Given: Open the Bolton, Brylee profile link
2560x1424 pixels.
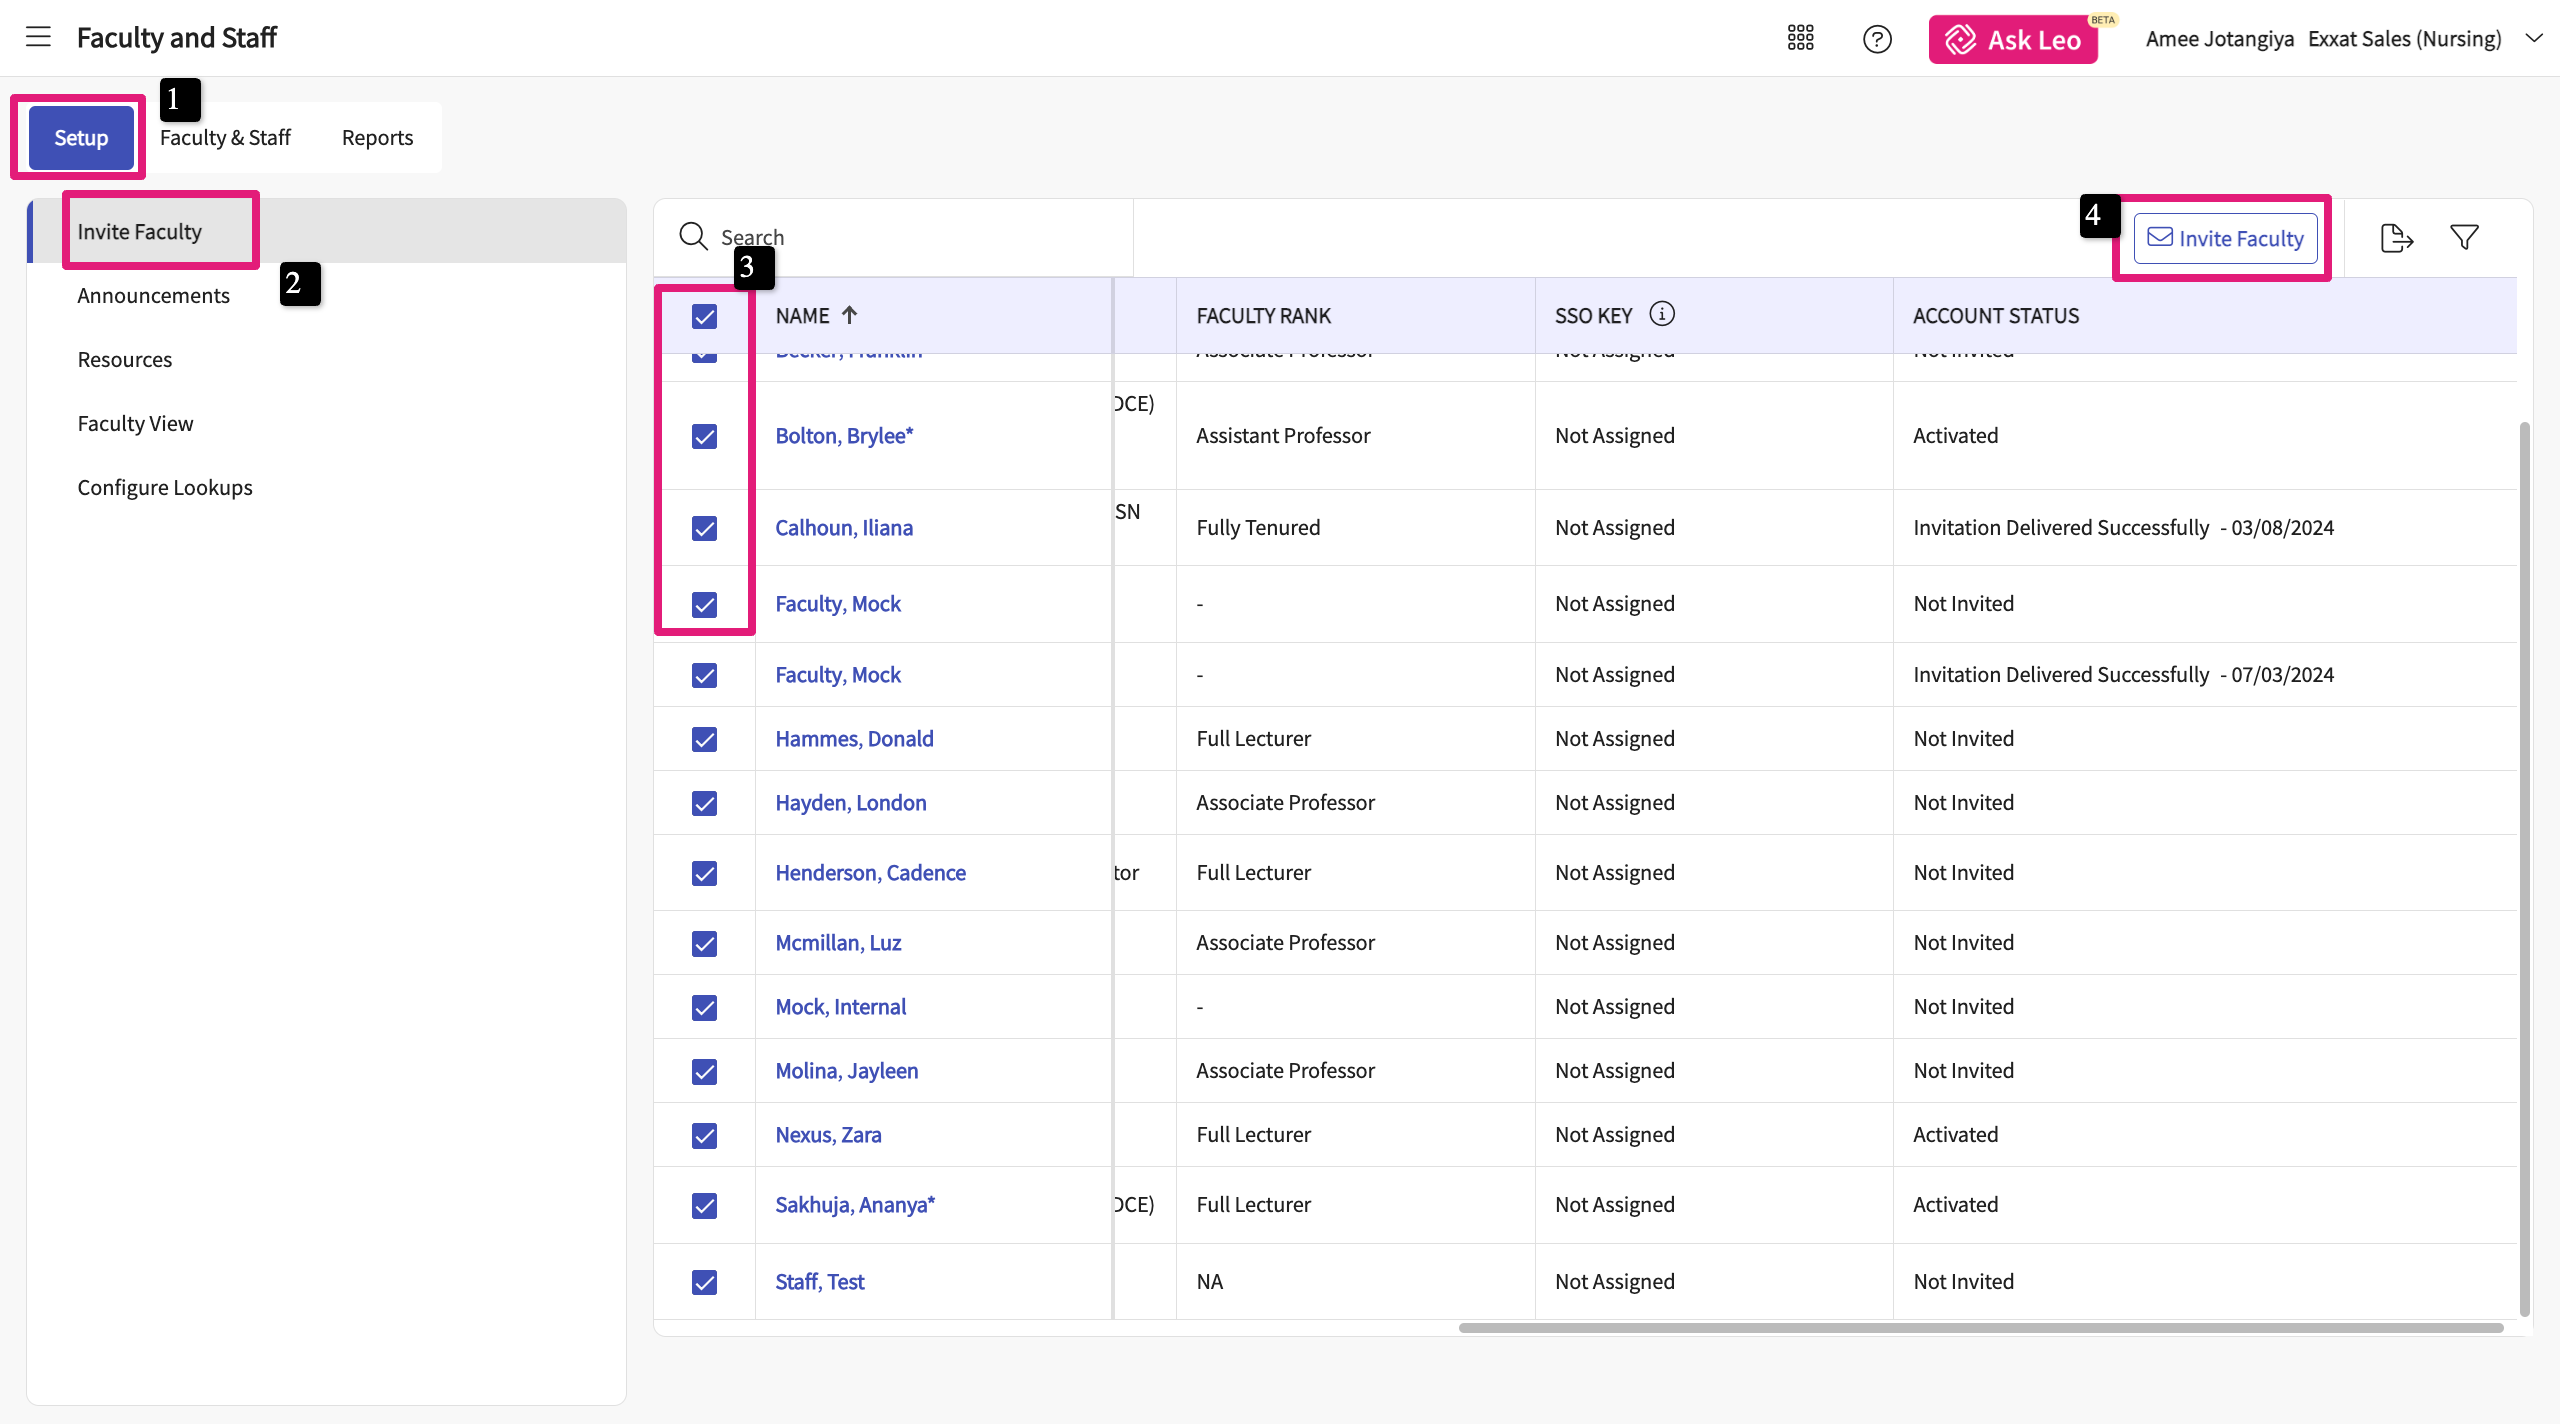Looking at the screenshot, I should tap(843, 436).
